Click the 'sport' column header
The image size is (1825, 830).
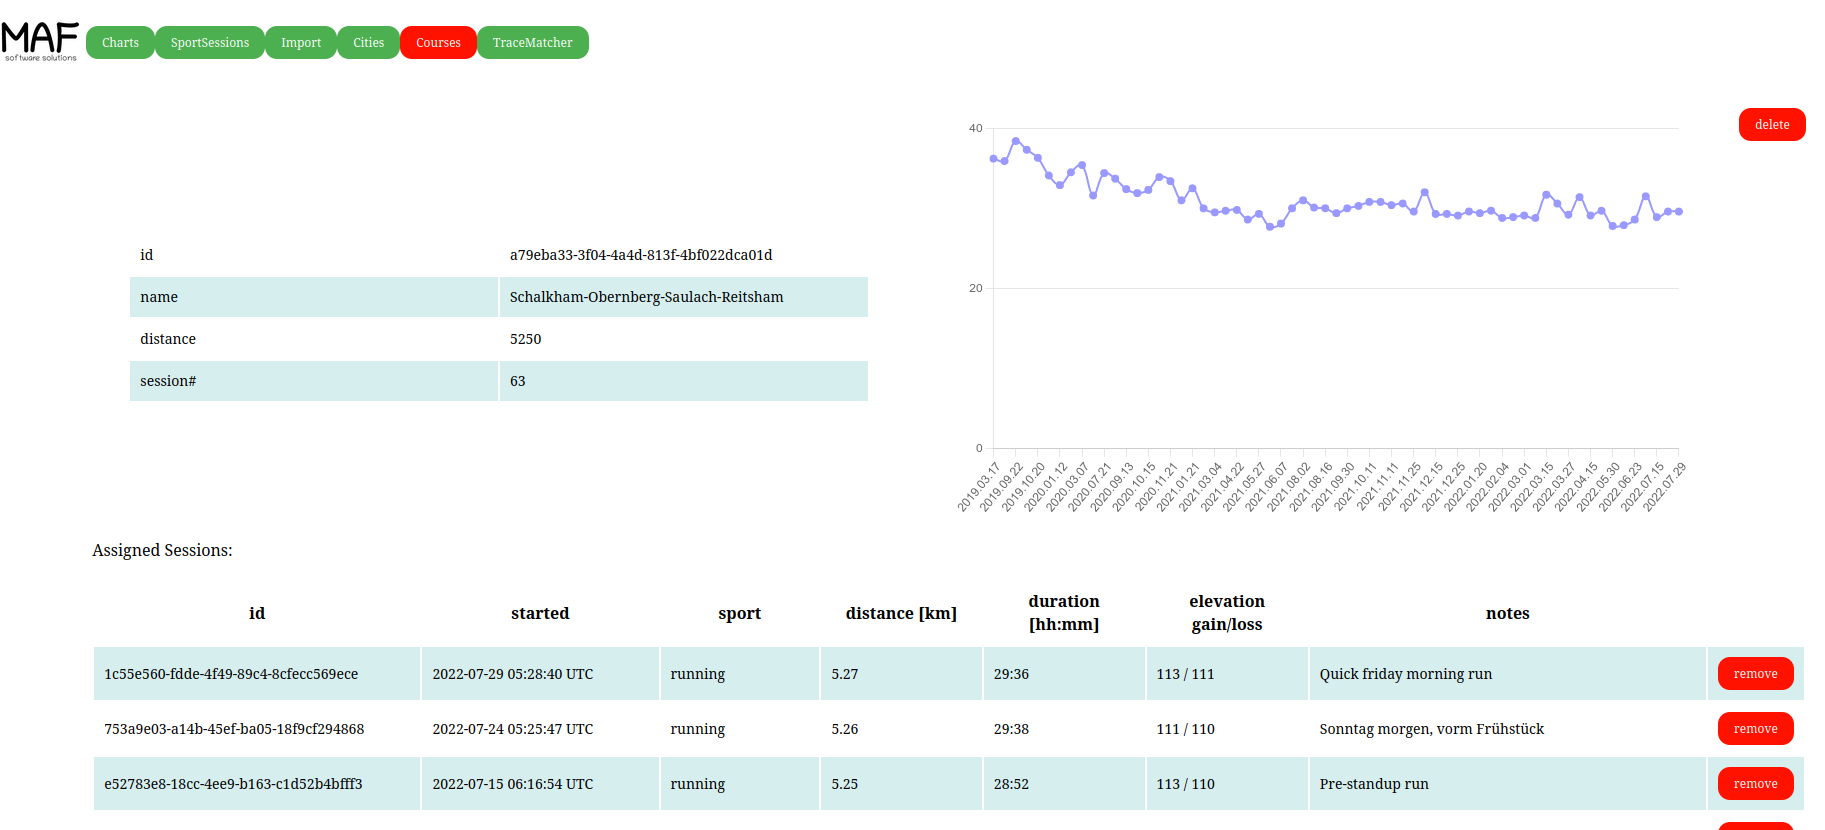point(740,613)
